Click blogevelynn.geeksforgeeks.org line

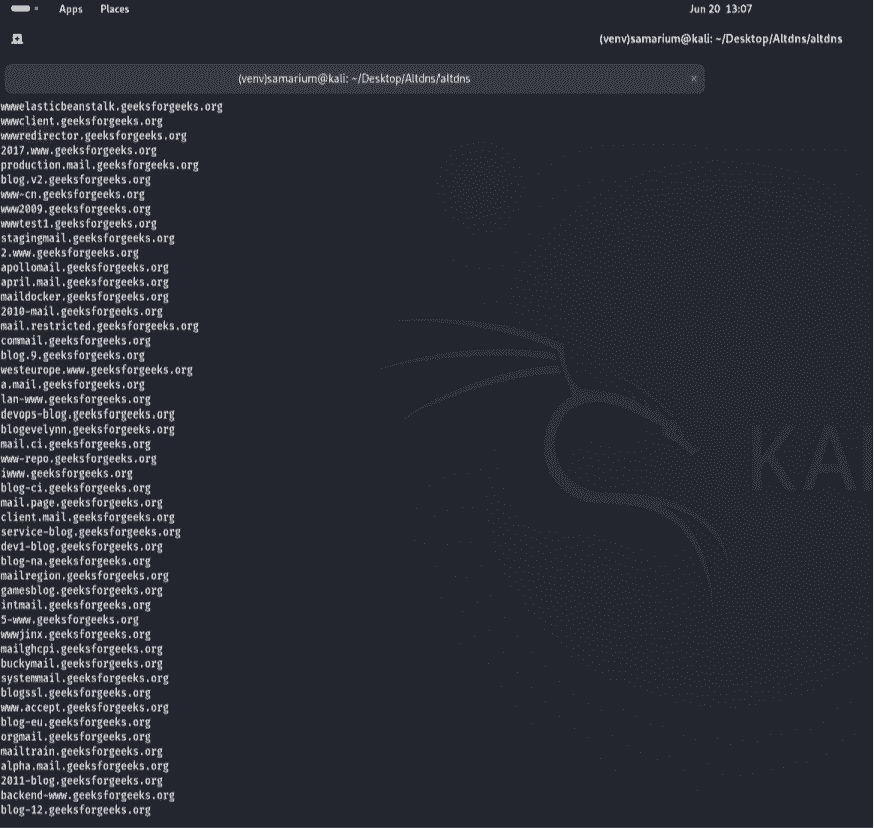coord(88,429)
